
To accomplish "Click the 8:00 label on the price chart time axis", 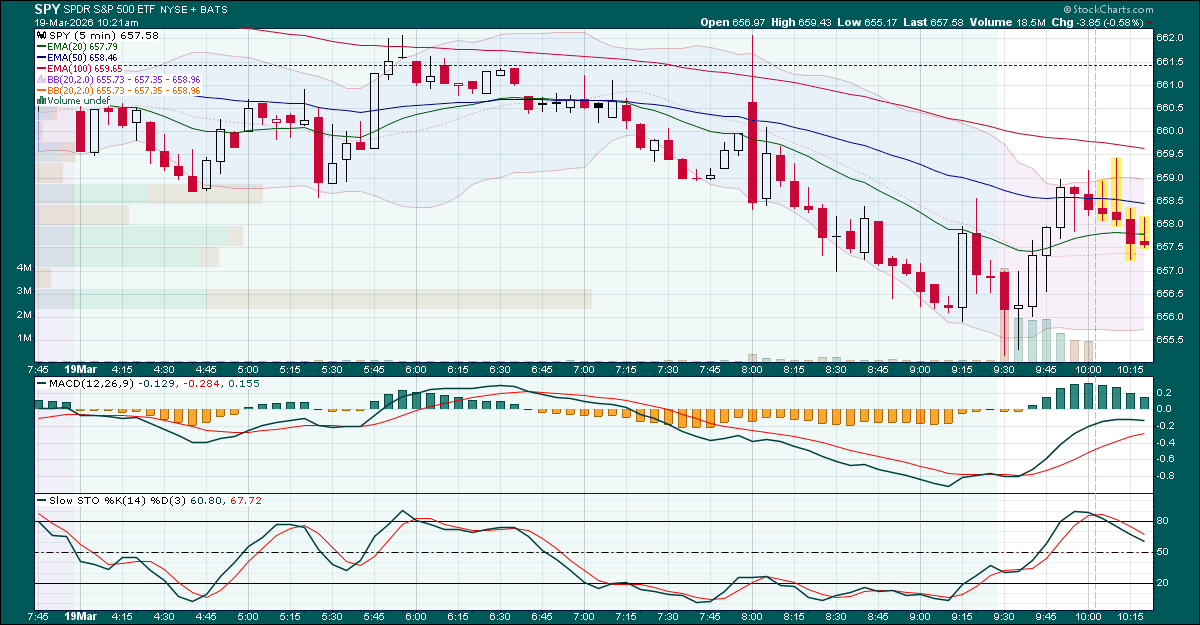I will click(751, 368).
